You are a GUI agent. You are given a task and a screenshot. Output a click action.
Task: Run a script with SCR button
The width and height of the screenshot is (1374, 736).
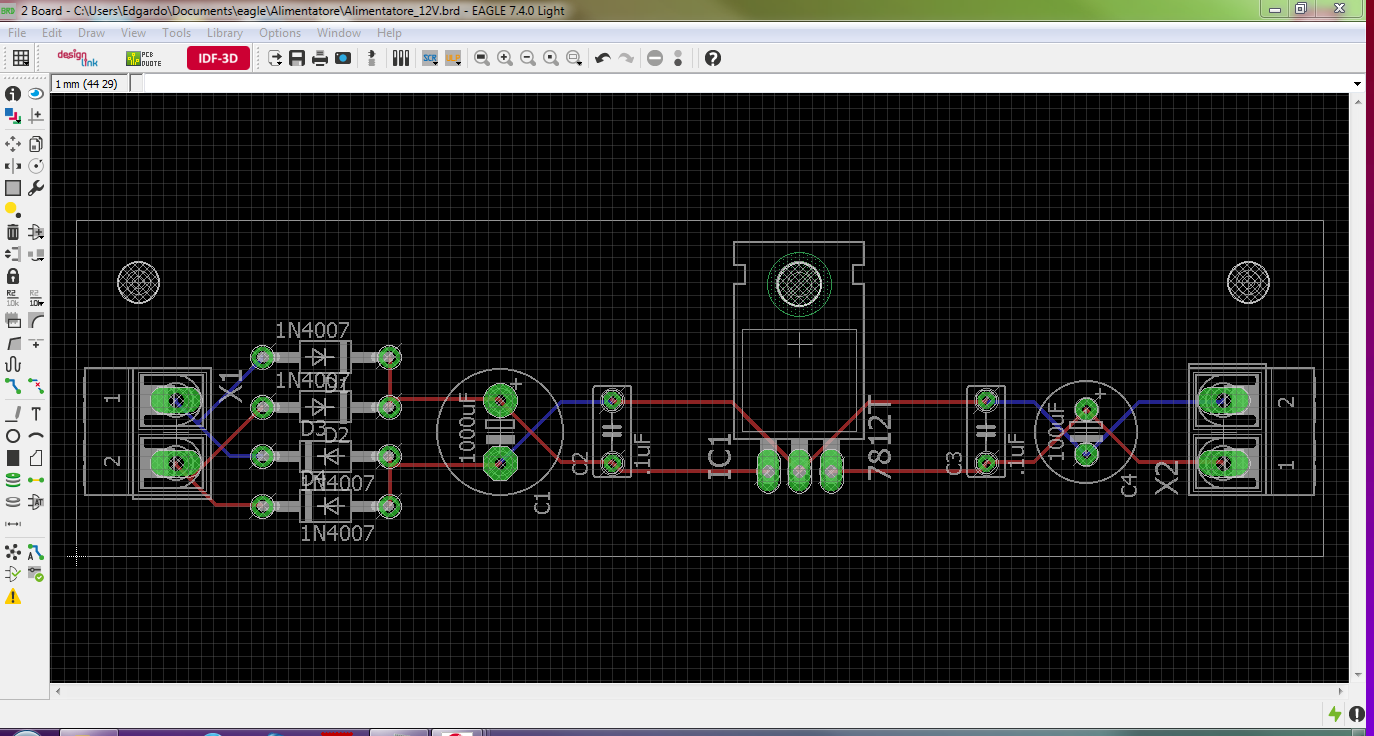tap(431, 58)
